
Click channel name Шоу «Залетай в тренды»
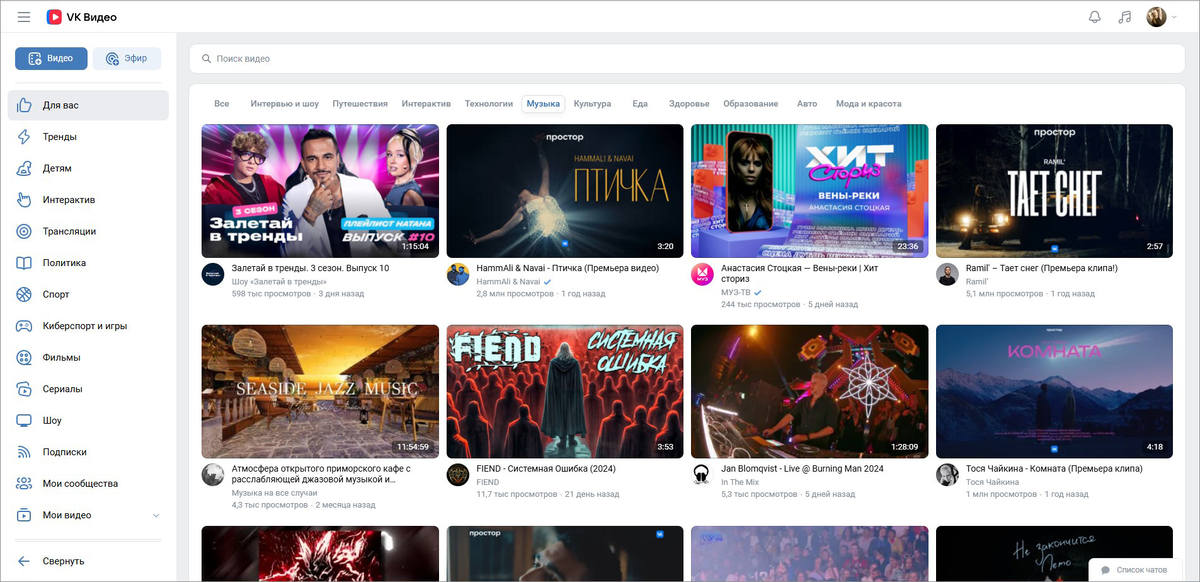[x=280, y=282]
